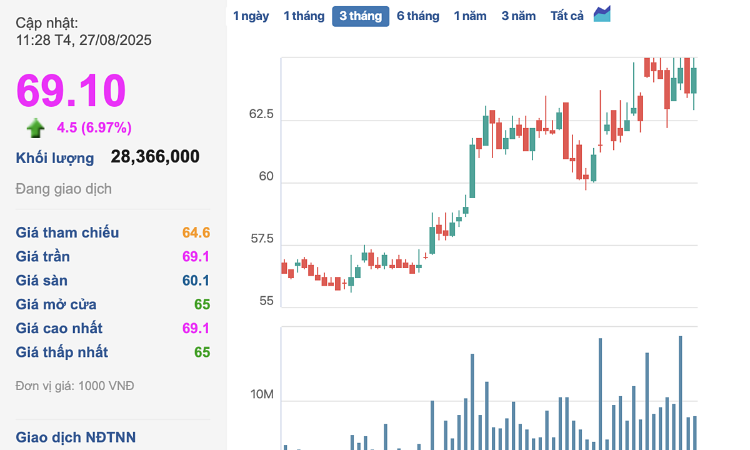Screen dimensions: 750x450
Task: Click the 62.5 price axis label
Action: coord(261,115)
